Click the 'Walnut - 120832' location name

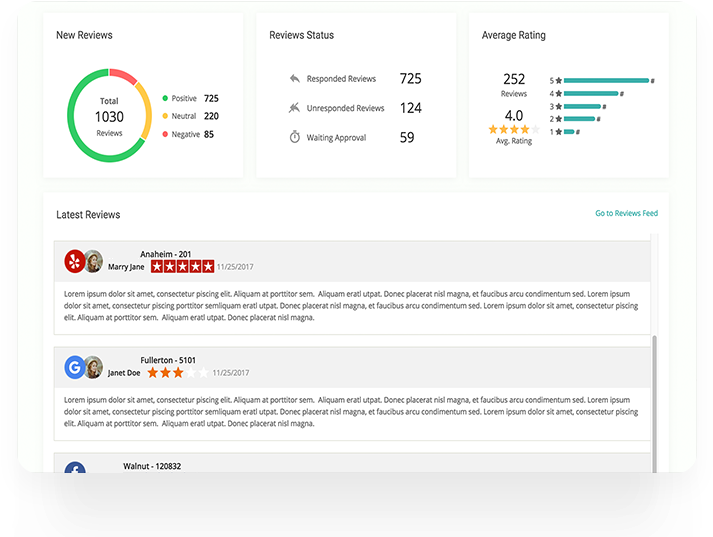(152, 466)
